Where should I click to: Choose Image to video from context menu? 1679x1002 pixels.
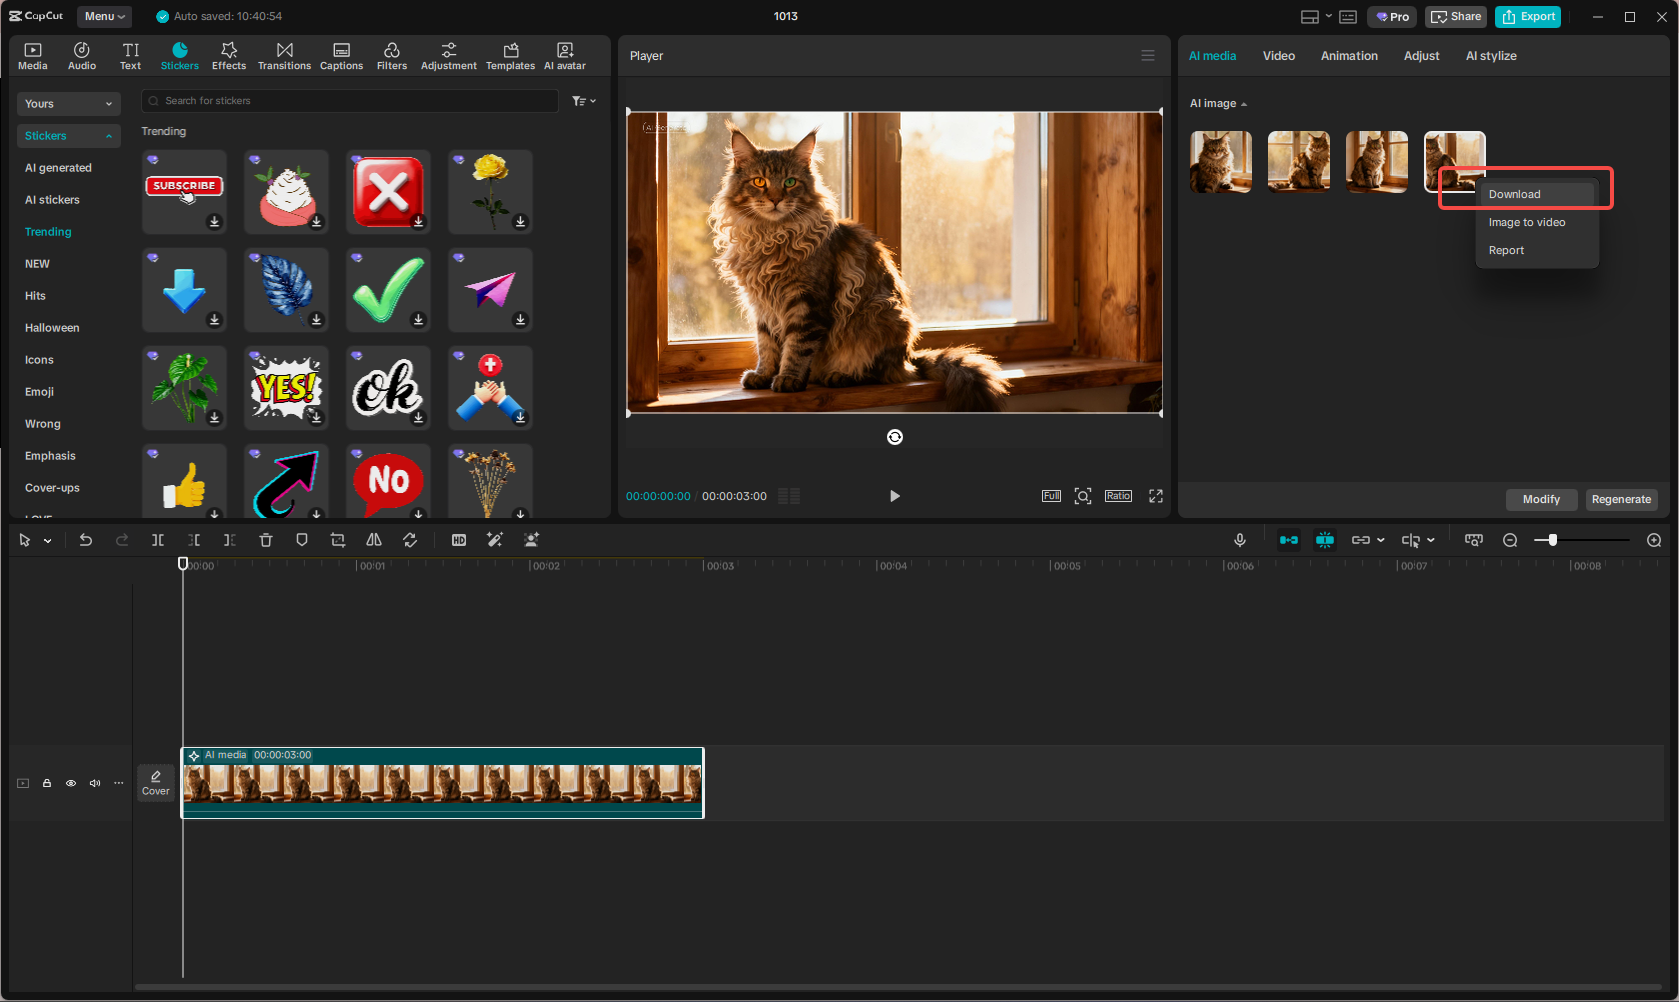[1526, 222]
